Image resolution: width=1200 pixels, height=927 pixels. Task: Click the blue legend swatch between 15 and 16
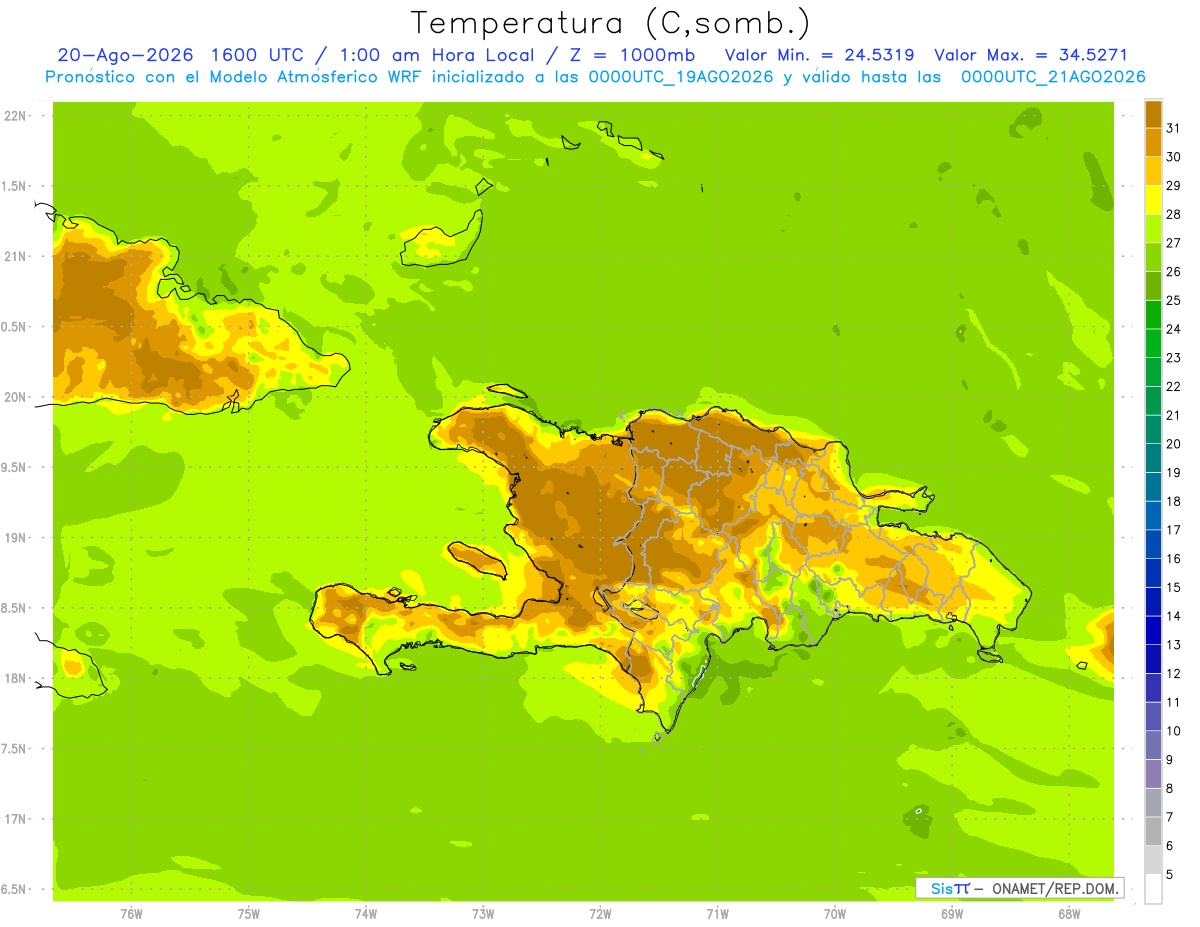click(1153, 572)
